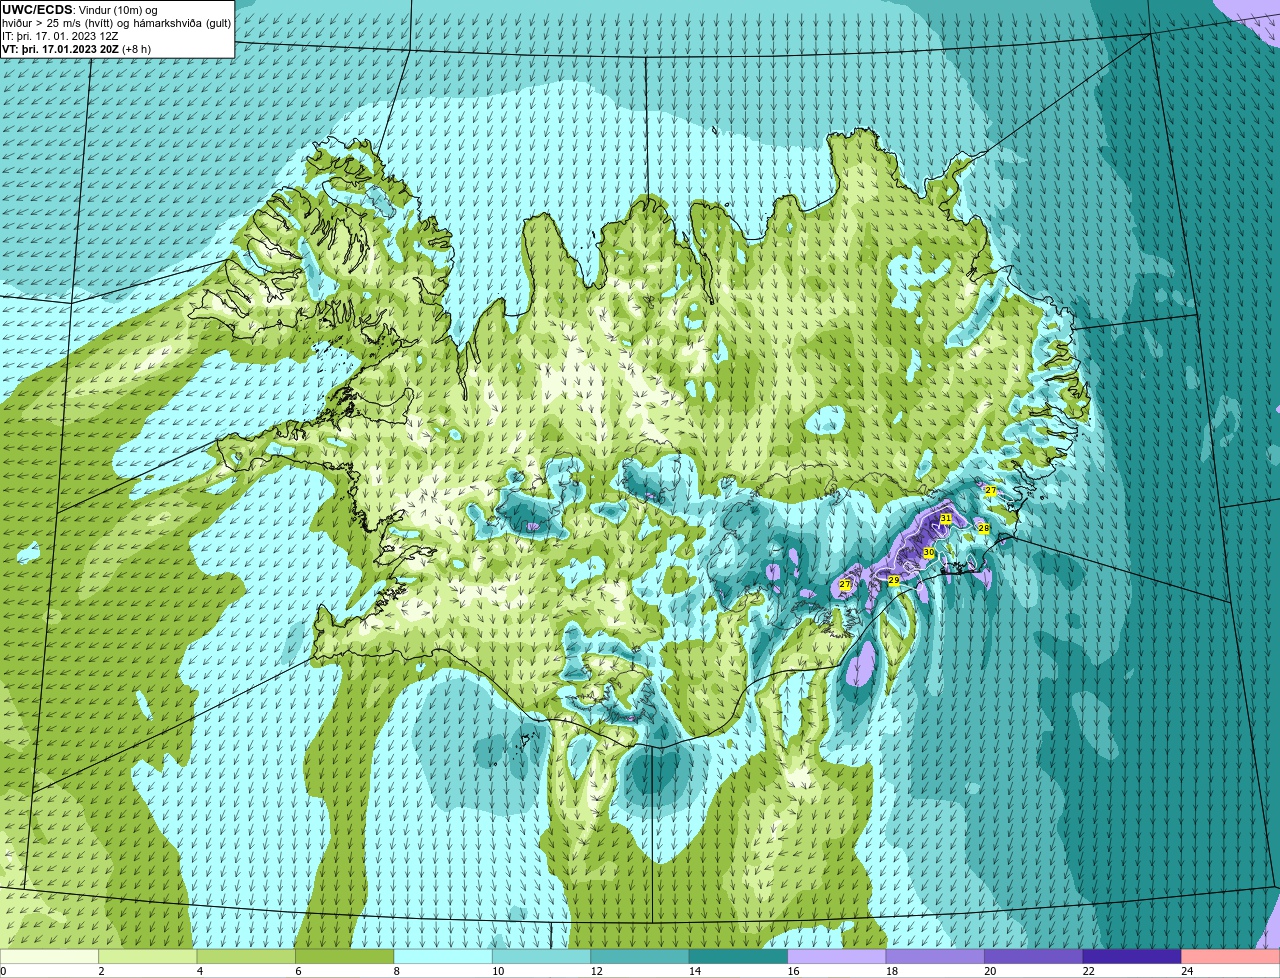Click the yellow 27 gust label above the 28
This screenshot has height=978, width=1280.
tap(990, 491)
